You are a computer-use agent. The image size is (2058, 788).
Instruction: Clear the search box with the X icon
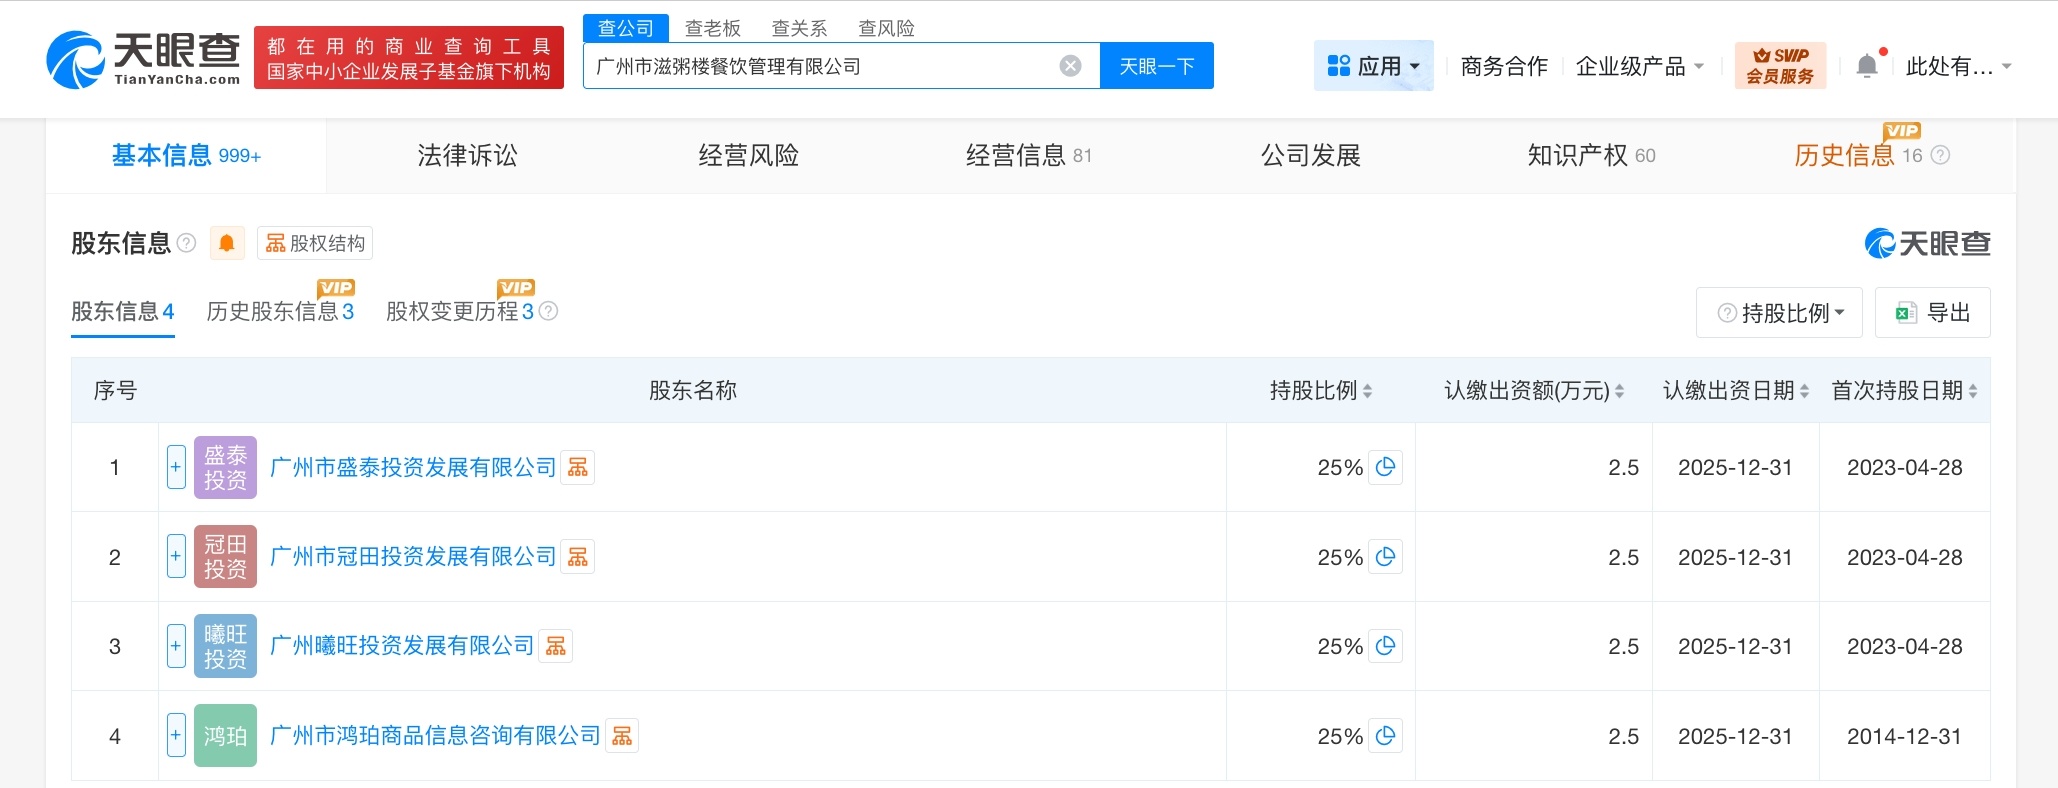[1070, 66]
